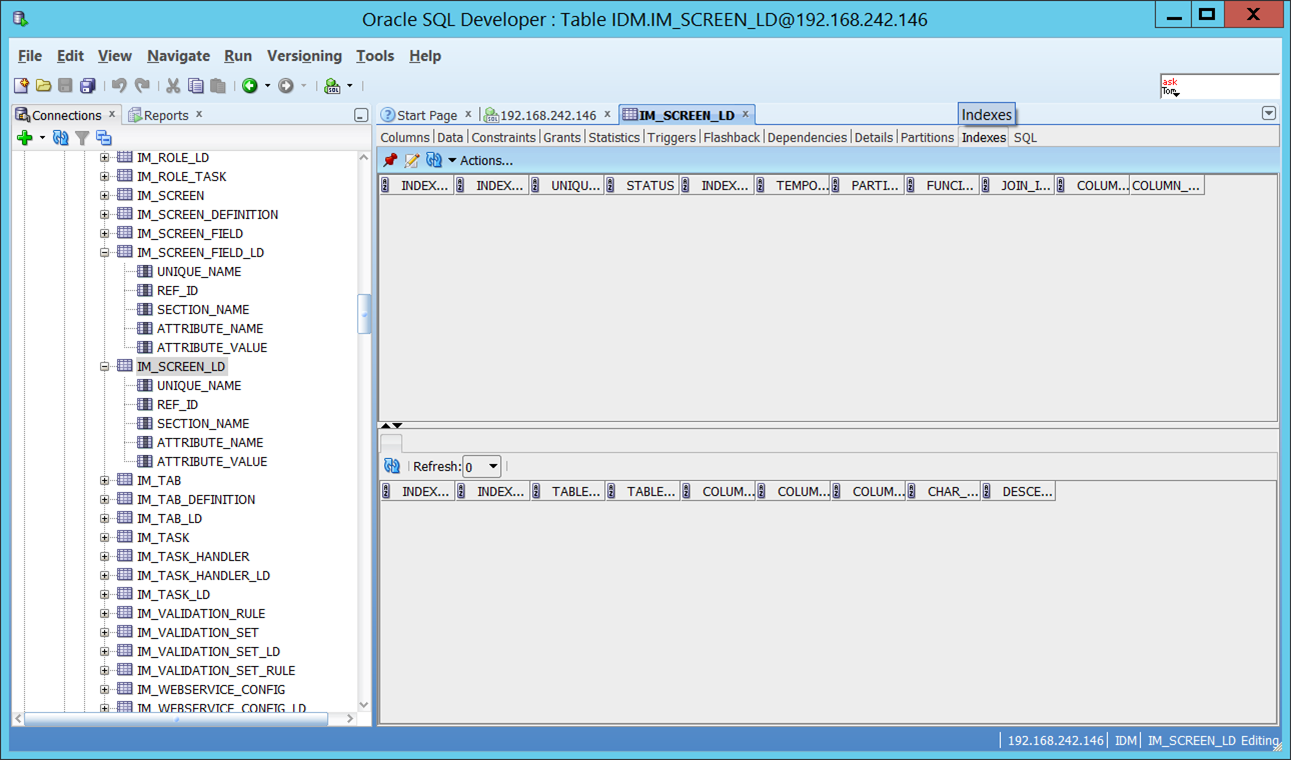This screenshot has width=1291, height=760.
Task: Open the Tools menu
Action: pyautogui.click(x=375, y=56)
